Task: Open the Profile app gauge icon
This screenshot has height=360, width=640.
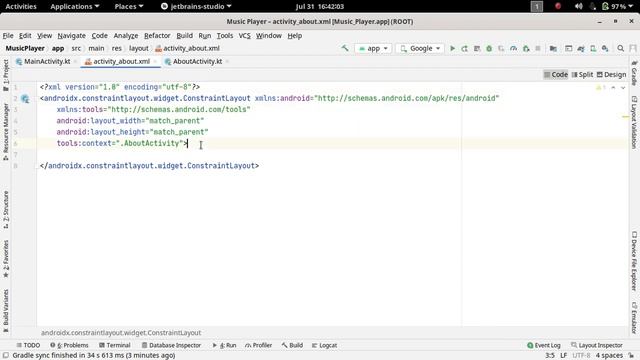Action: tap(513, 48)
